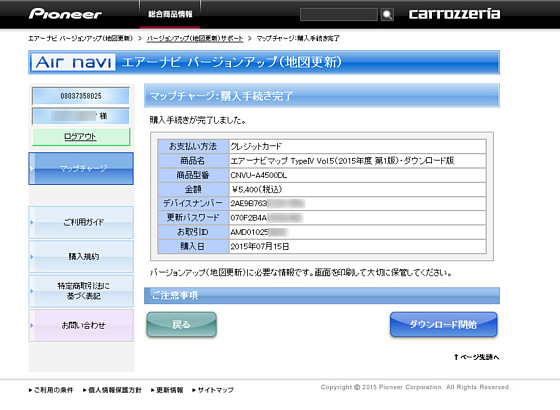Open the お問い合わせ sidebar item
560x410 pixels.
coord(81,325)
